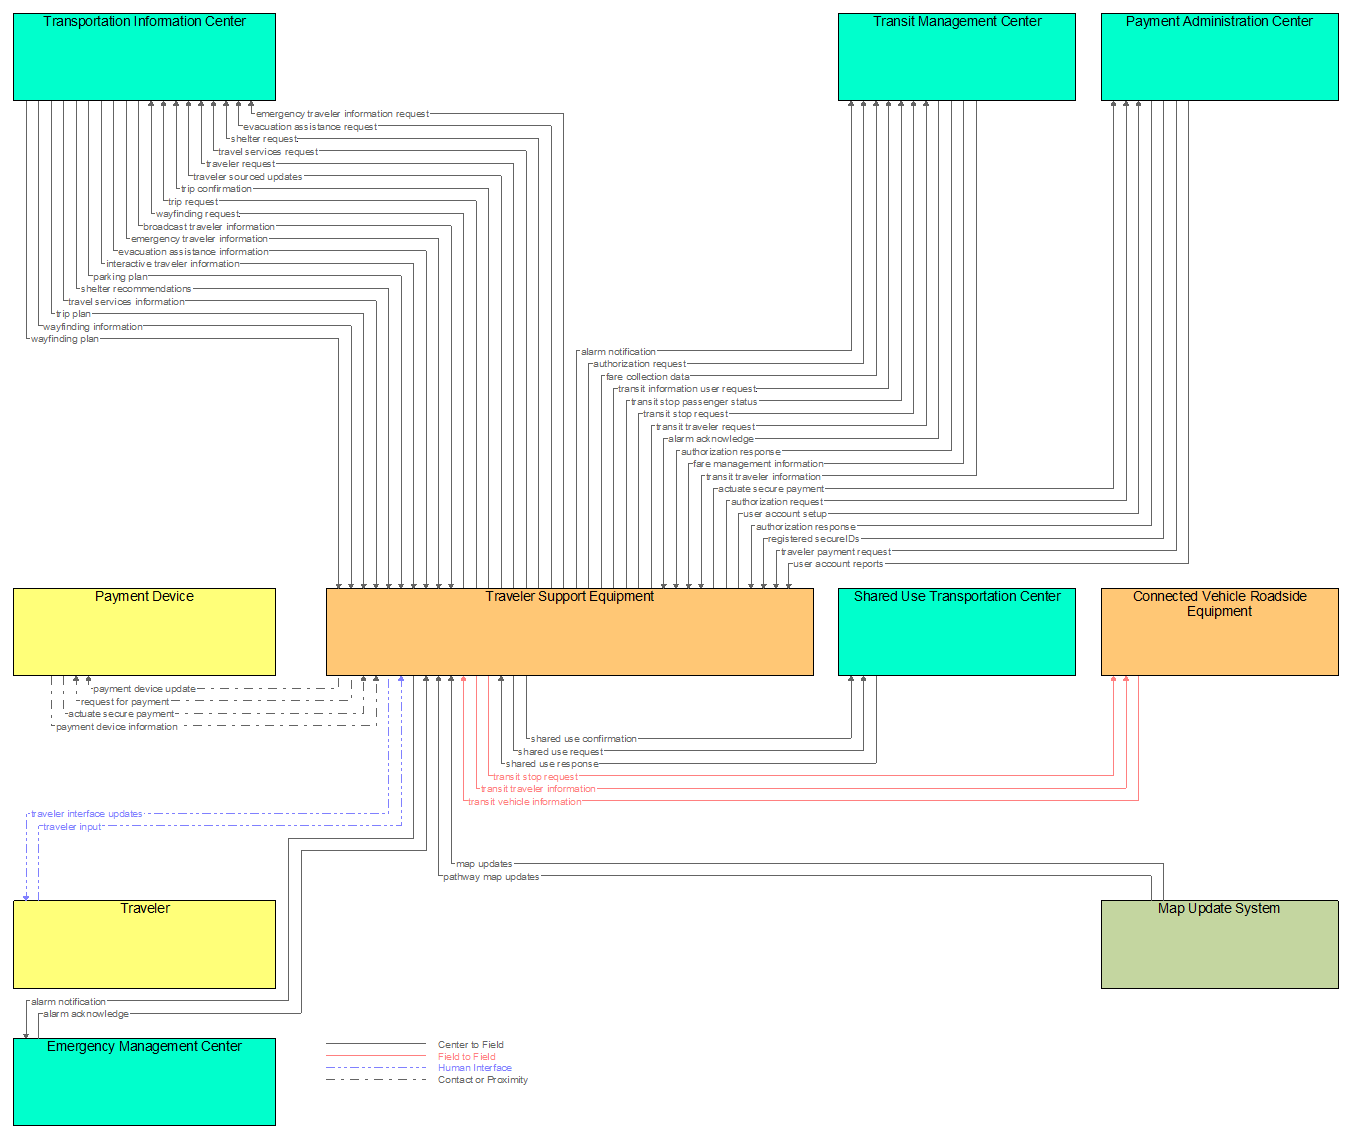Open Connected Vehicle Roadside Equipment box
The image size is (1349, 1139).
pyautogui.click(x=1219, y=632)
